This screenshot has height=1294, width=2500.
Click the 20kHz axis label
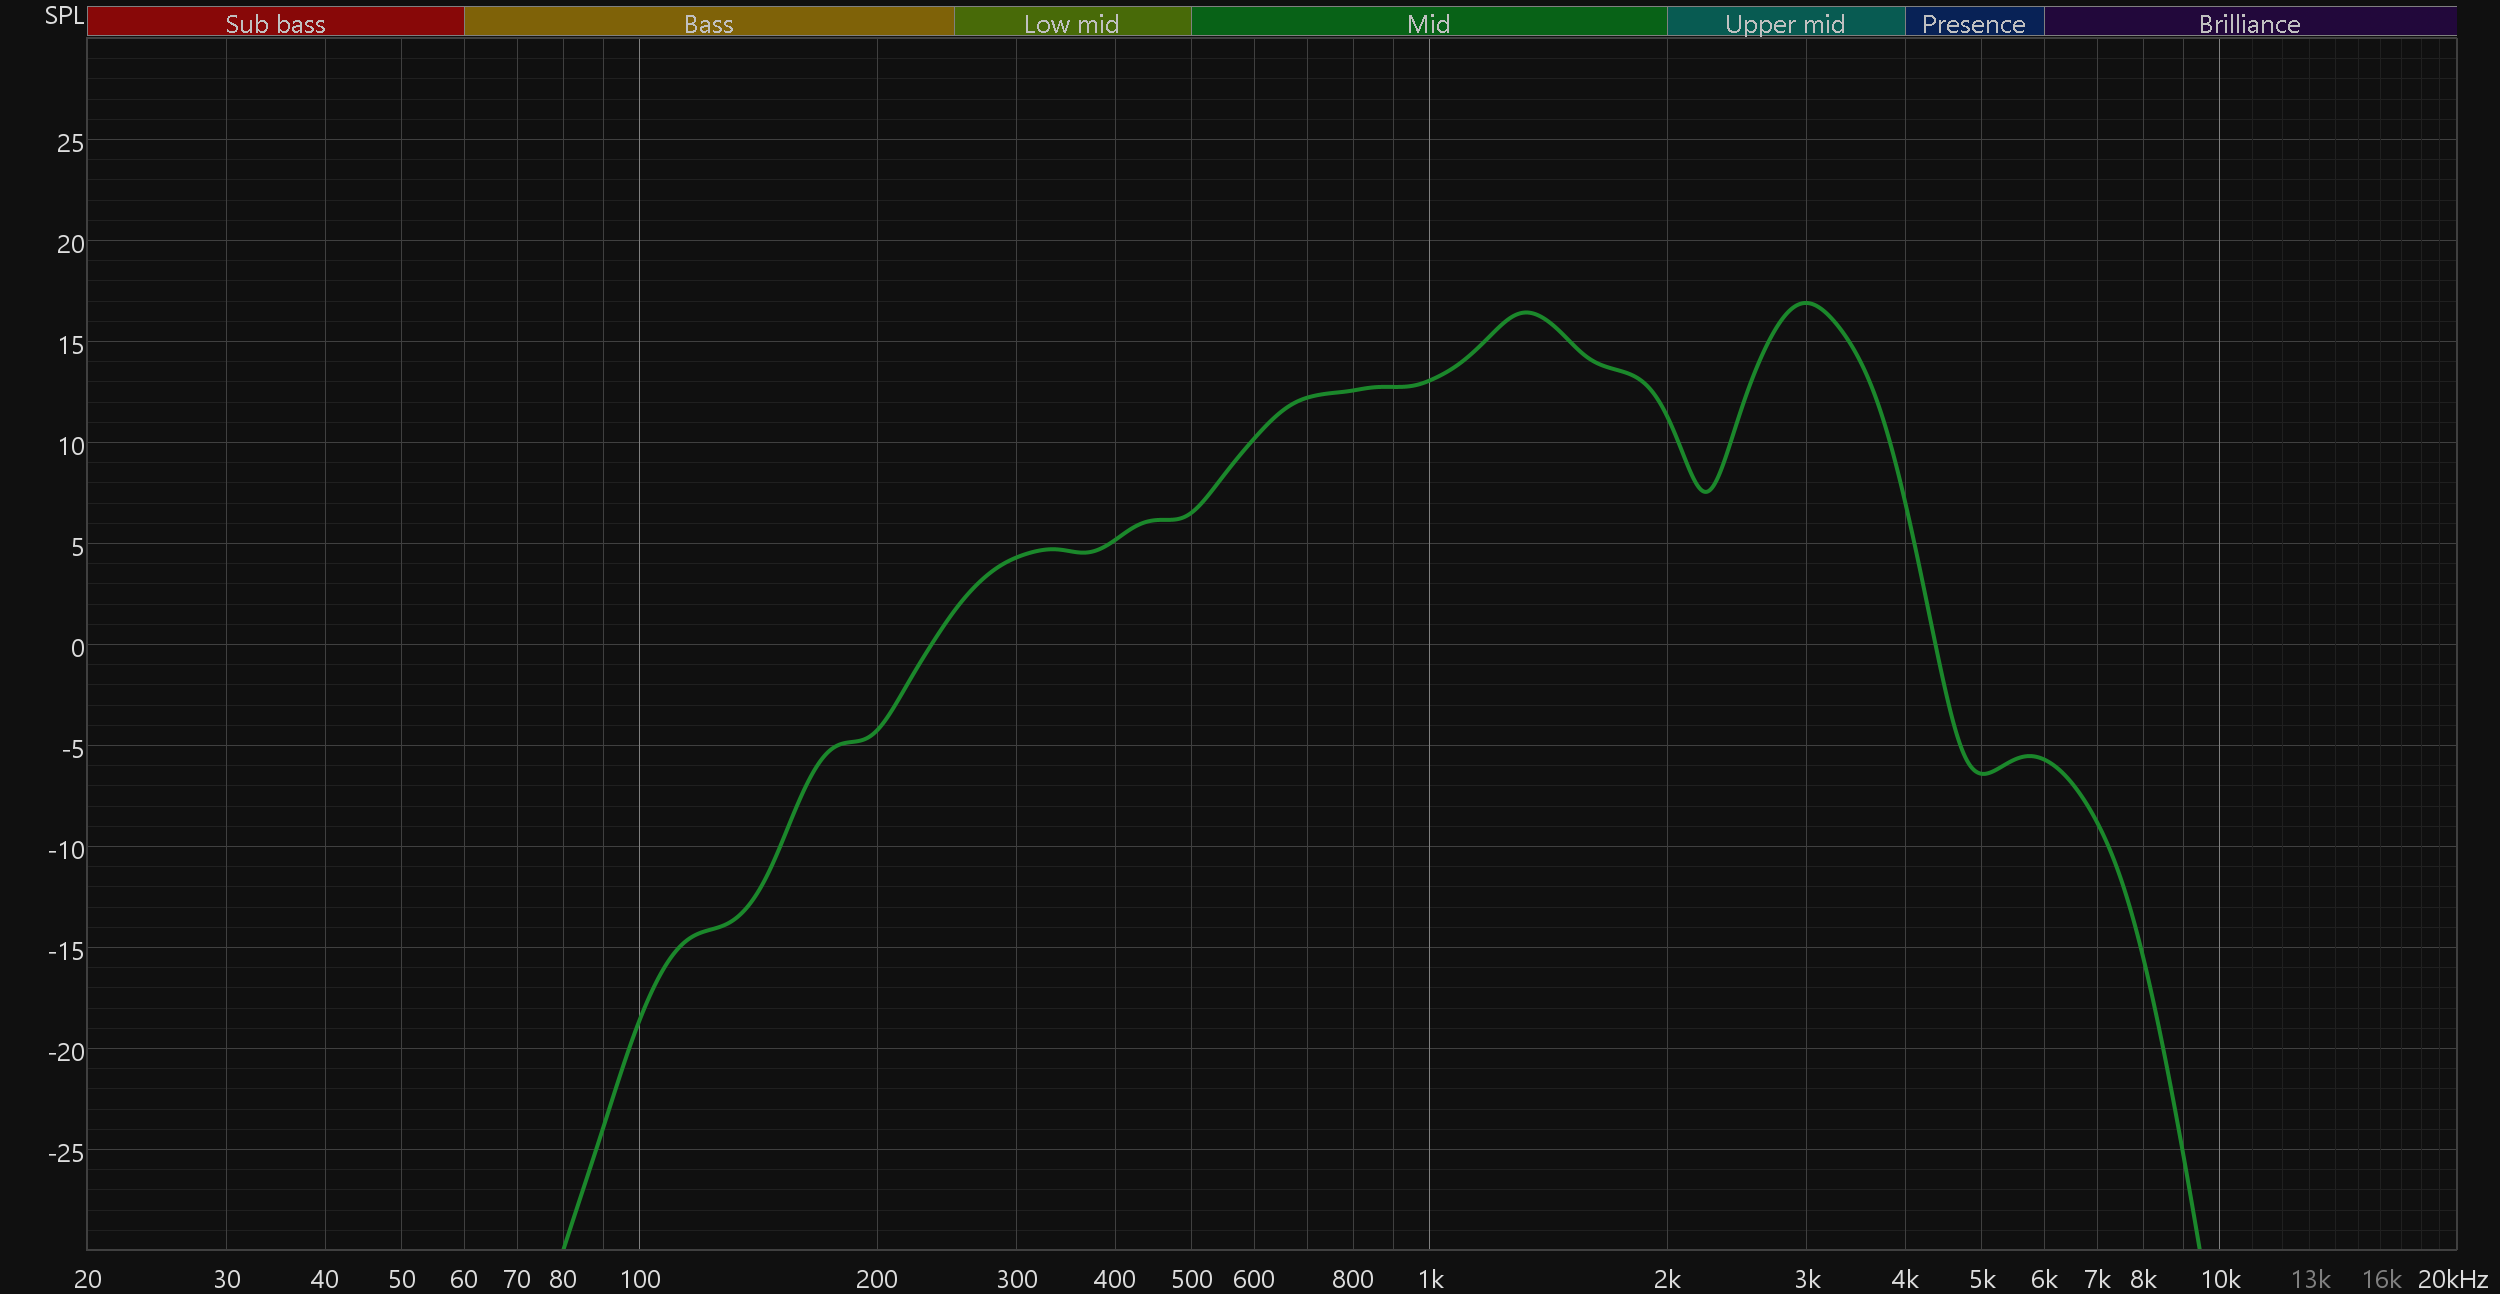click(x=2453, y=1279)
